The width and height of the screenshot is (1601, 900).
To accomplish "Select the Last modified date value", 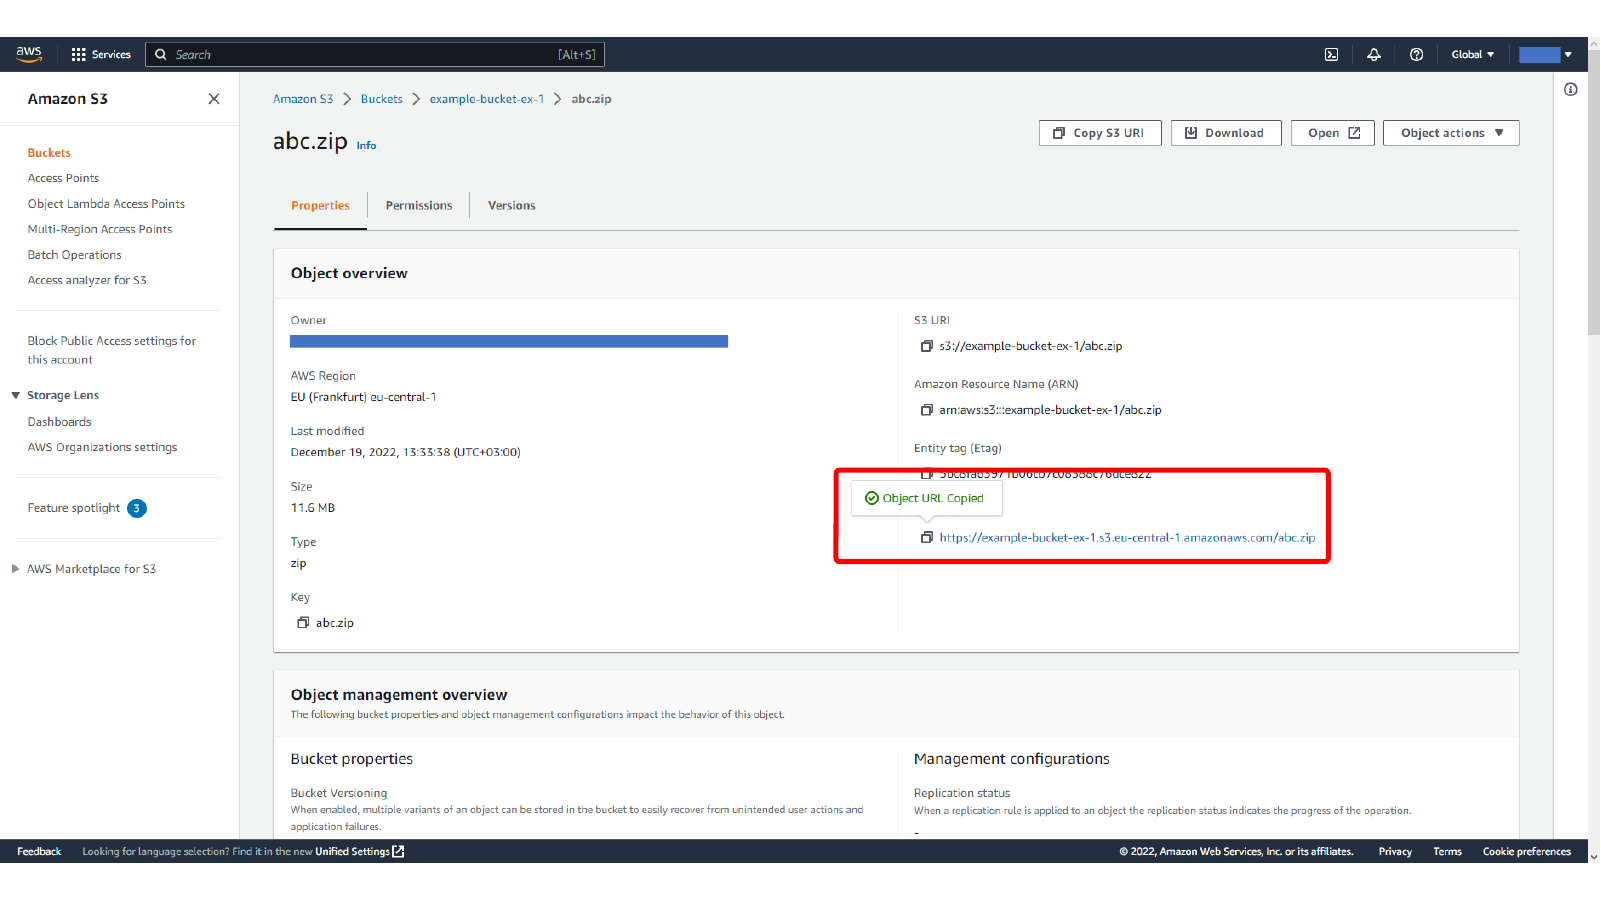I will (405, 452).
